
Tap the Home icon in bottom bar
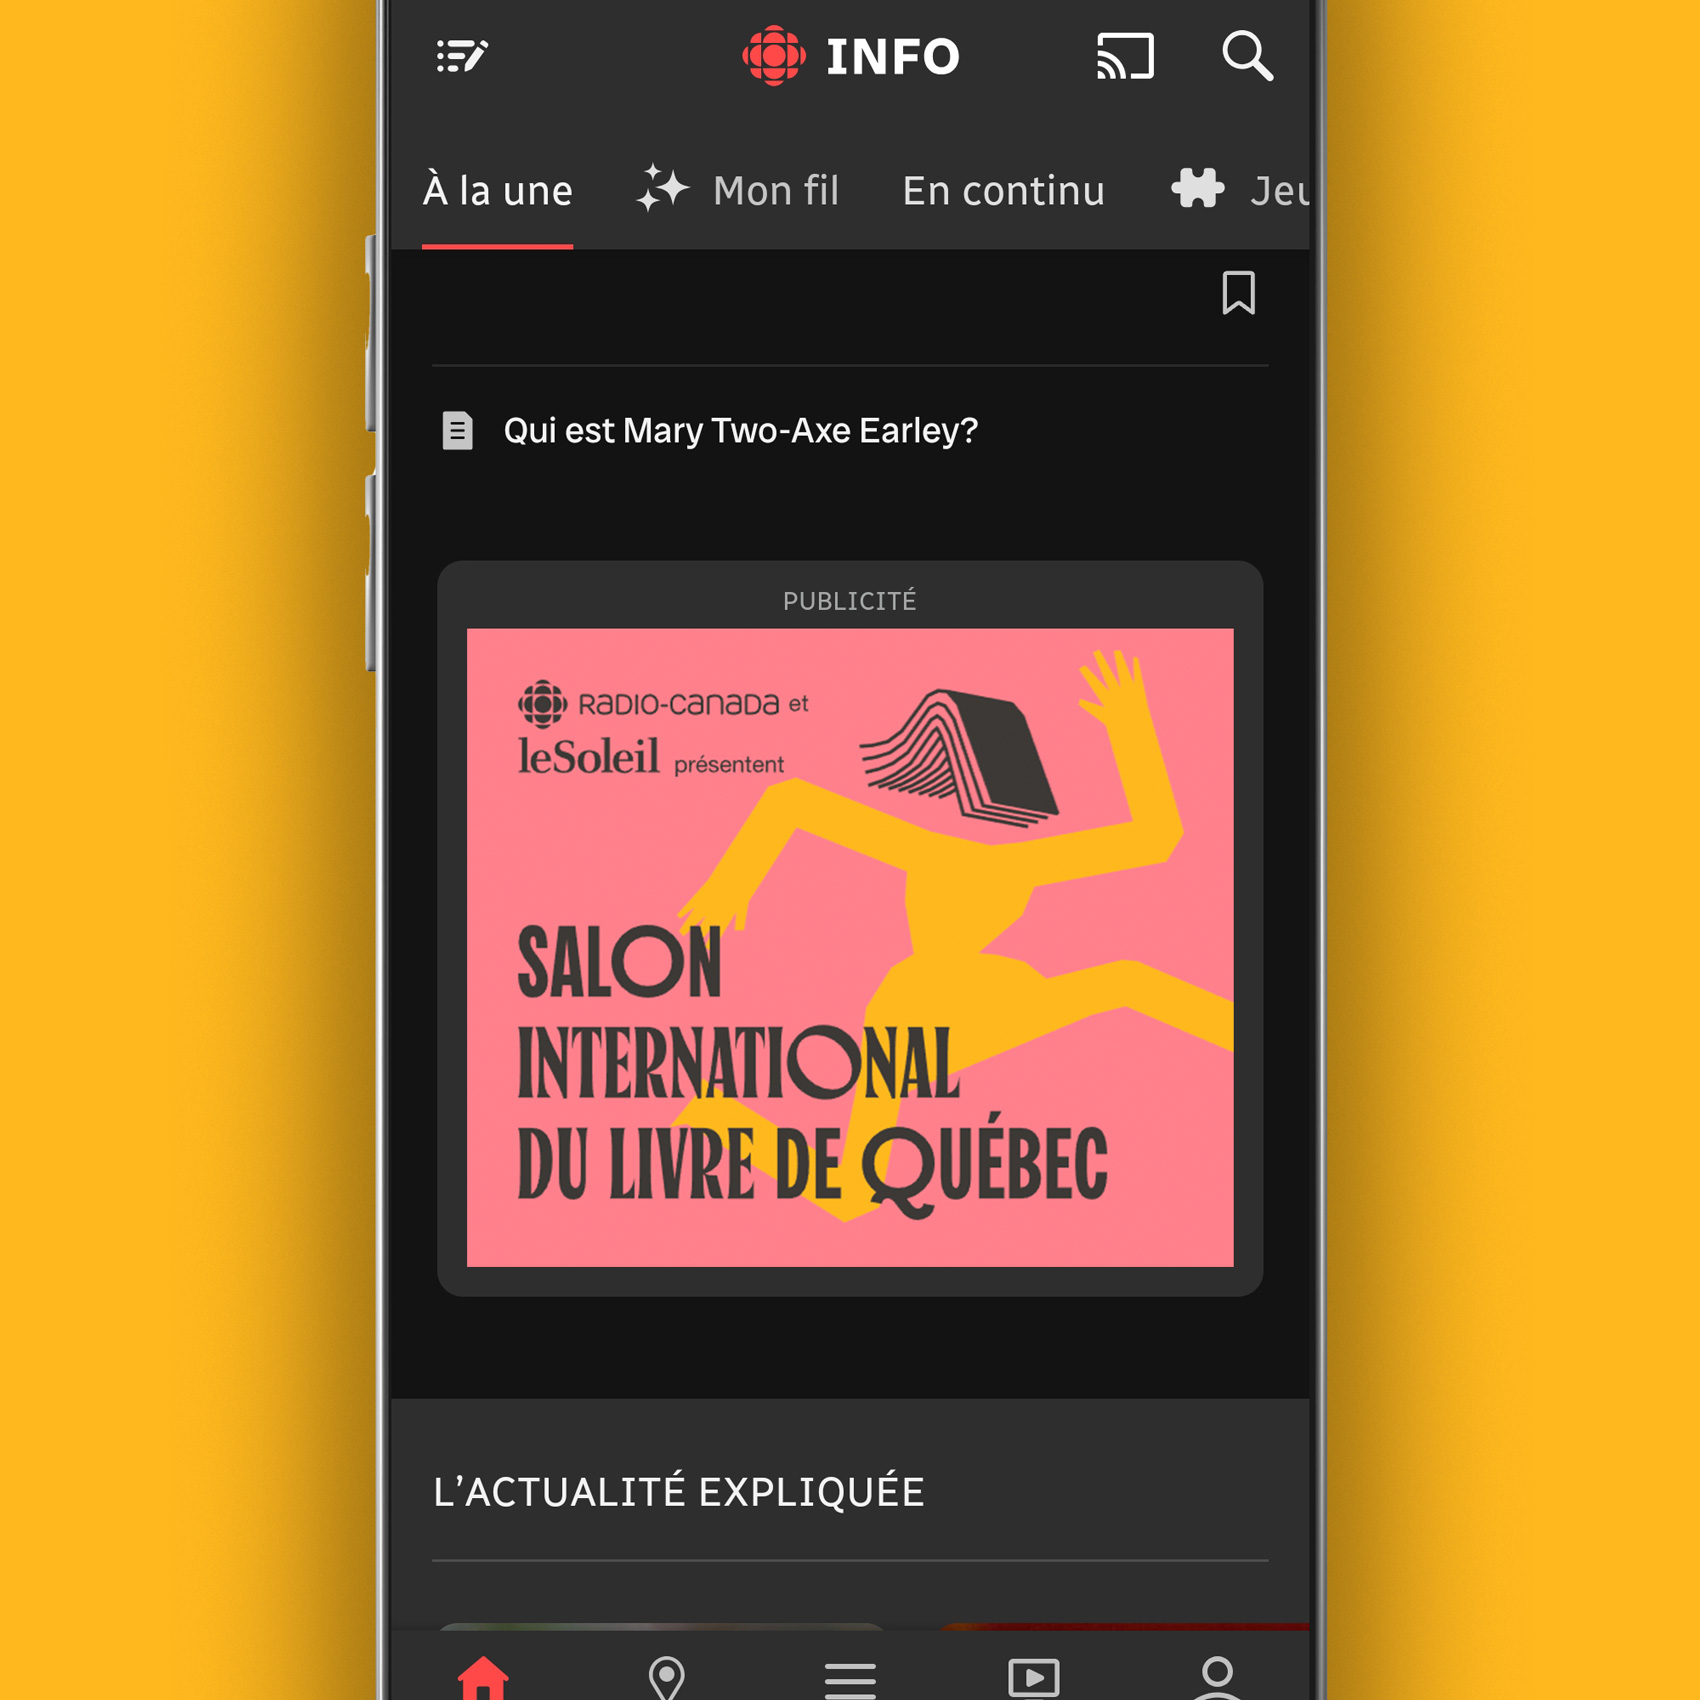(x=483, y=1676)
